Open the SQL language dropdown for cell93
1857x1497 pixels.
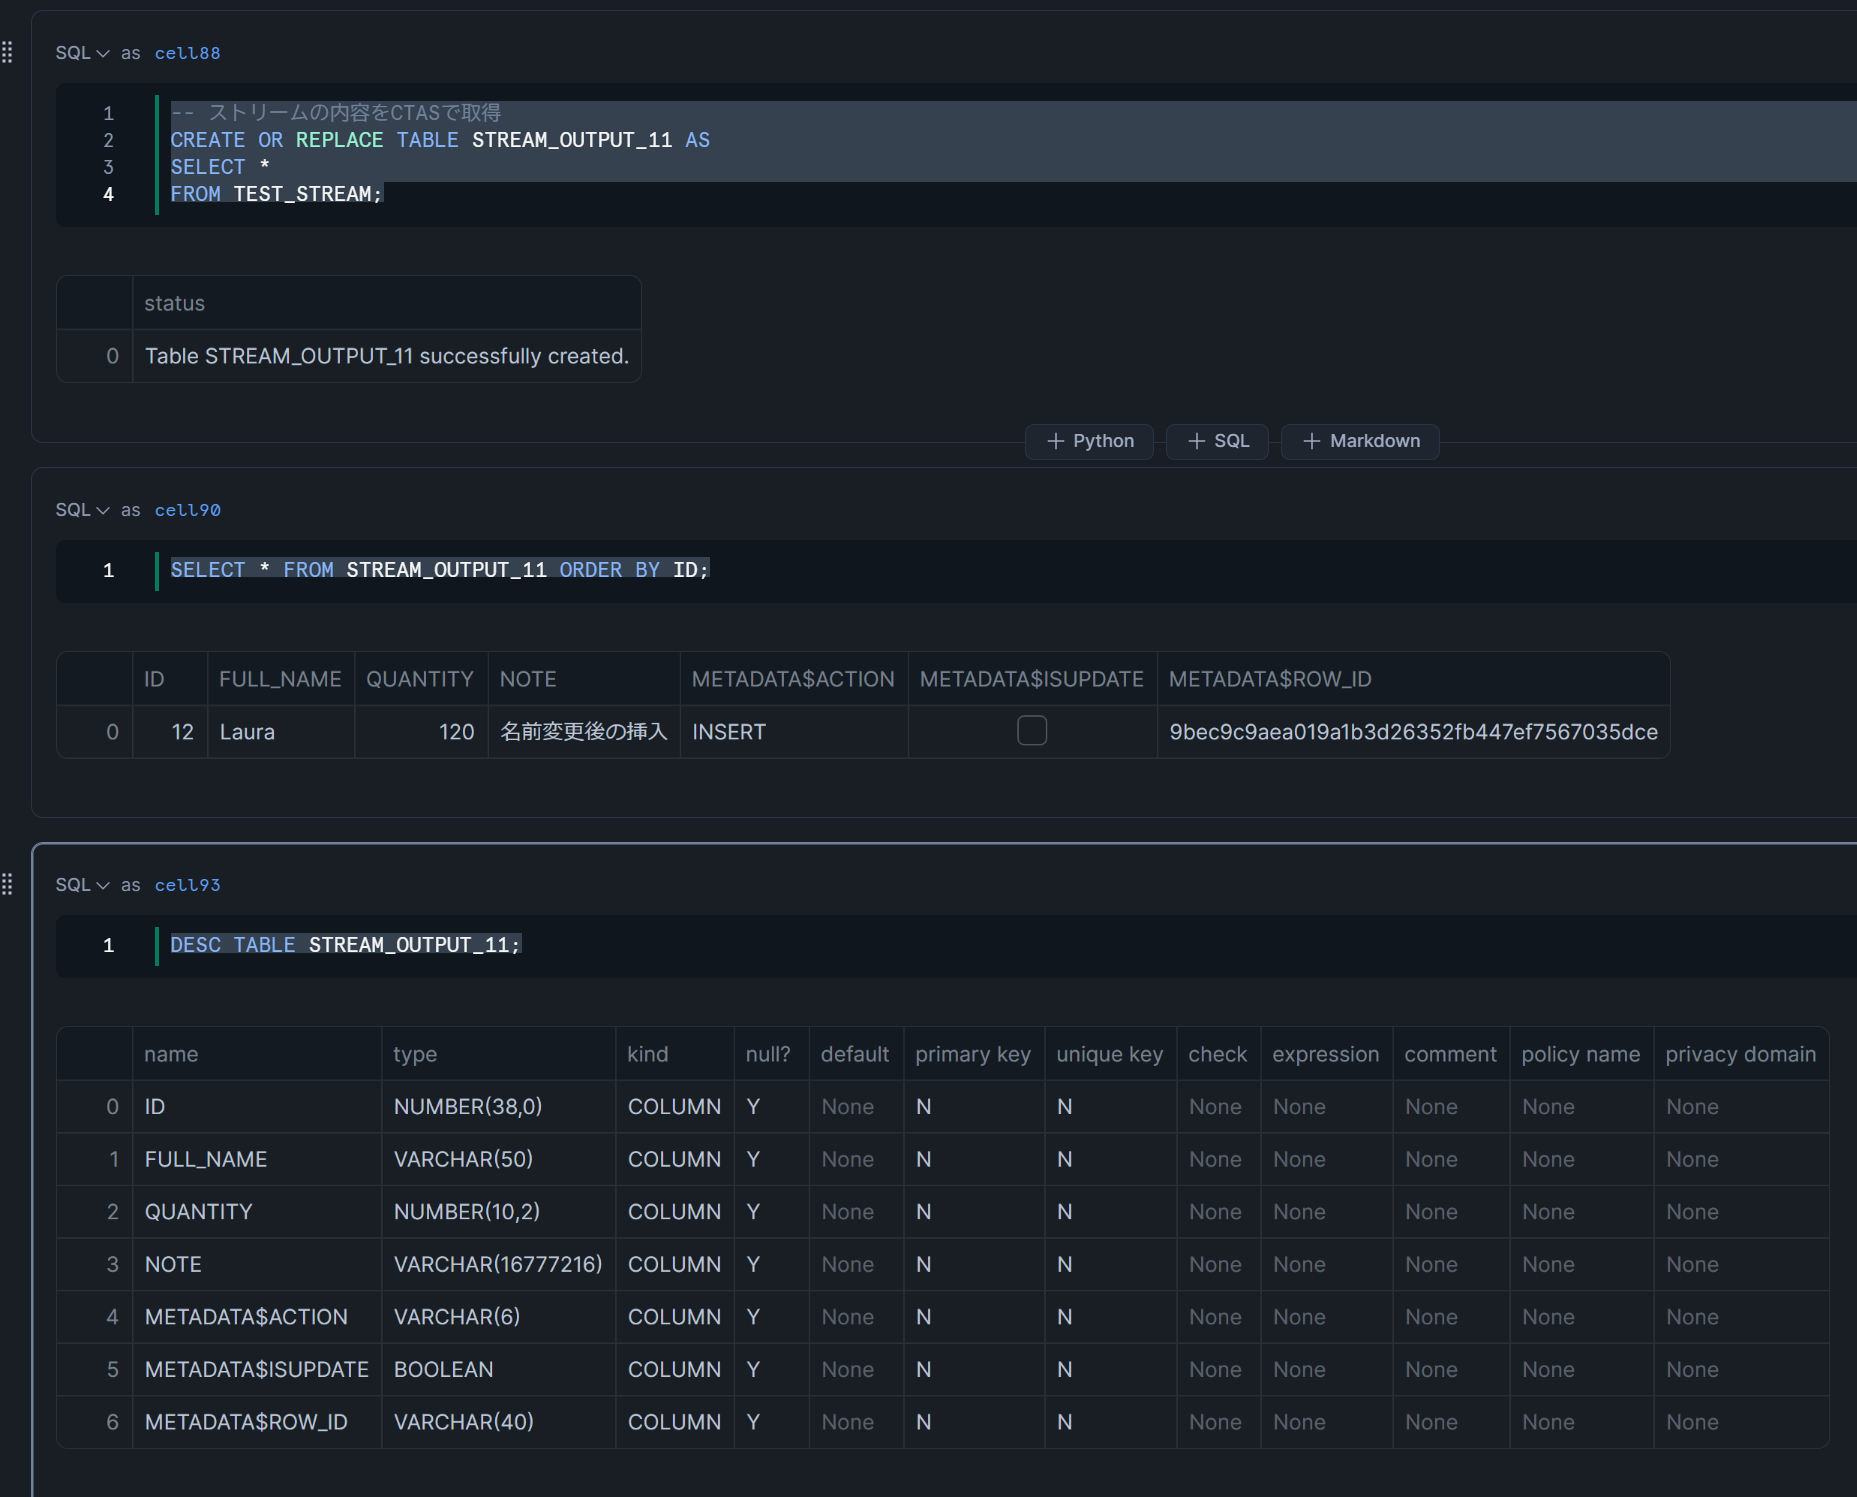click(82, 885)
